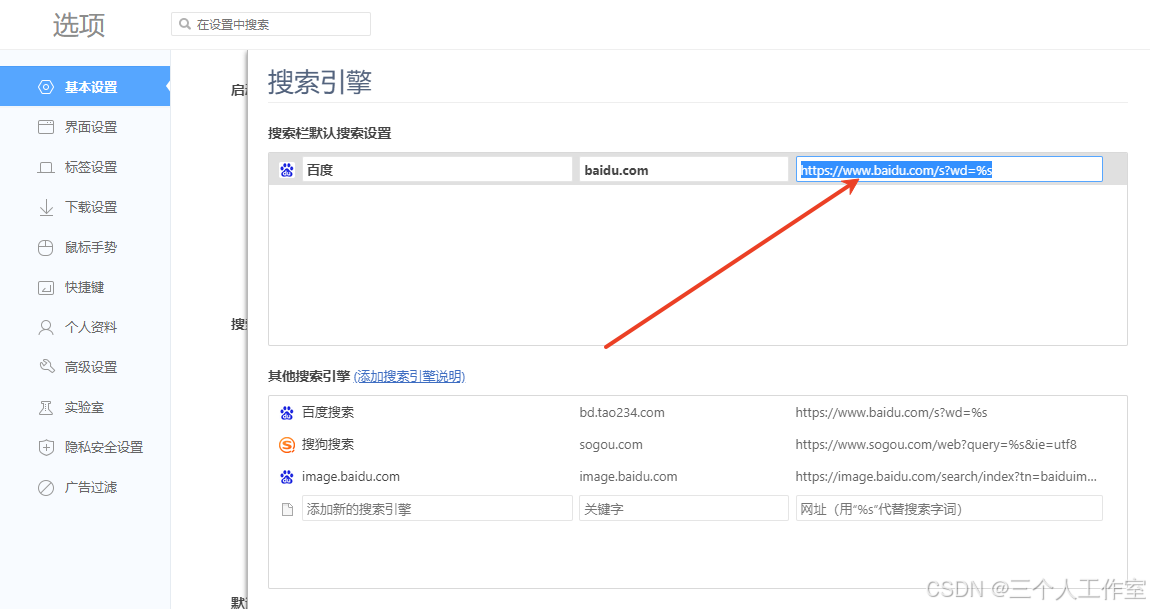Open 隐私安全设置 in sidebar
1150x609 pixels.
point(85,447)
